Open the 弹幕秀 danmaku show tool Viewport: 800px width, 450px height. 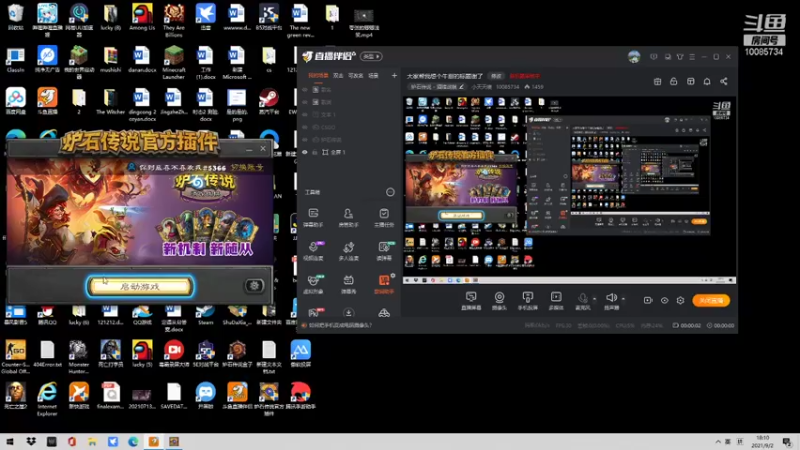pyautogui.click(x=348, y=284)
